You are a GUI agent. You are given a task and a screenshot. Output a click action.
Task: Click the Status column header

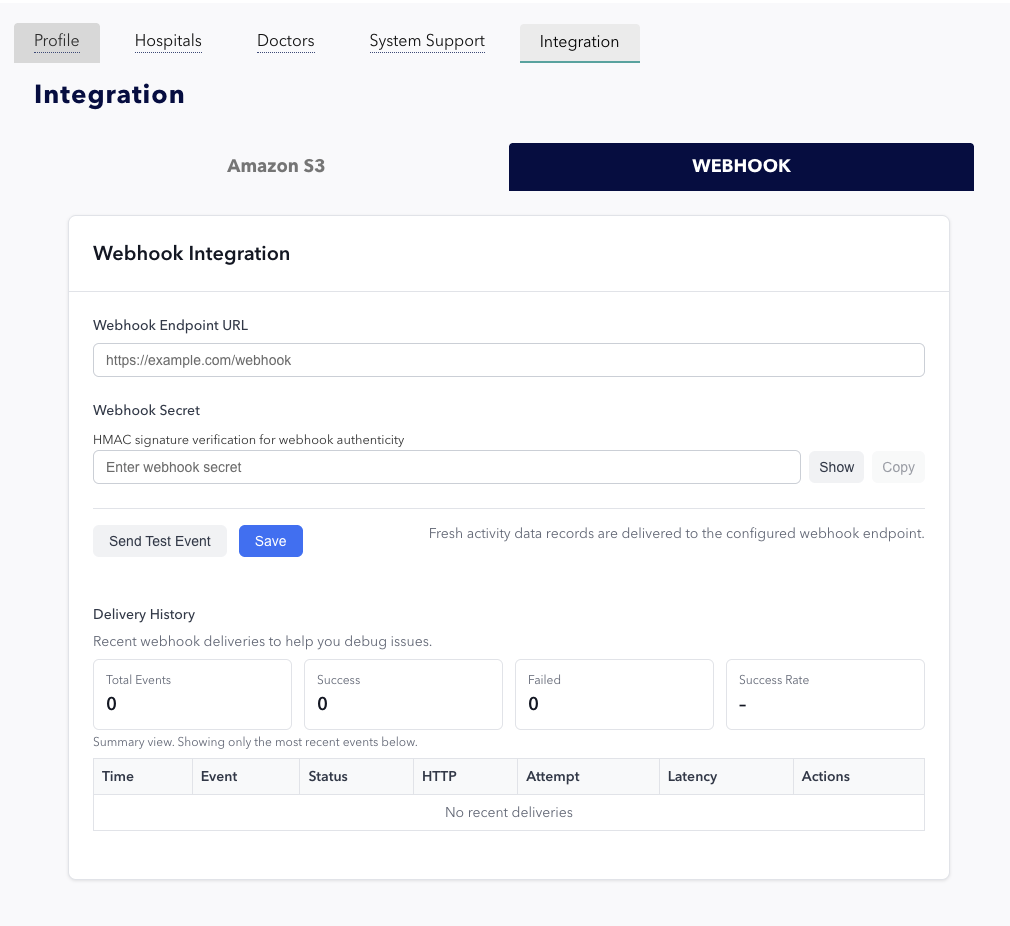coord(328,776)
